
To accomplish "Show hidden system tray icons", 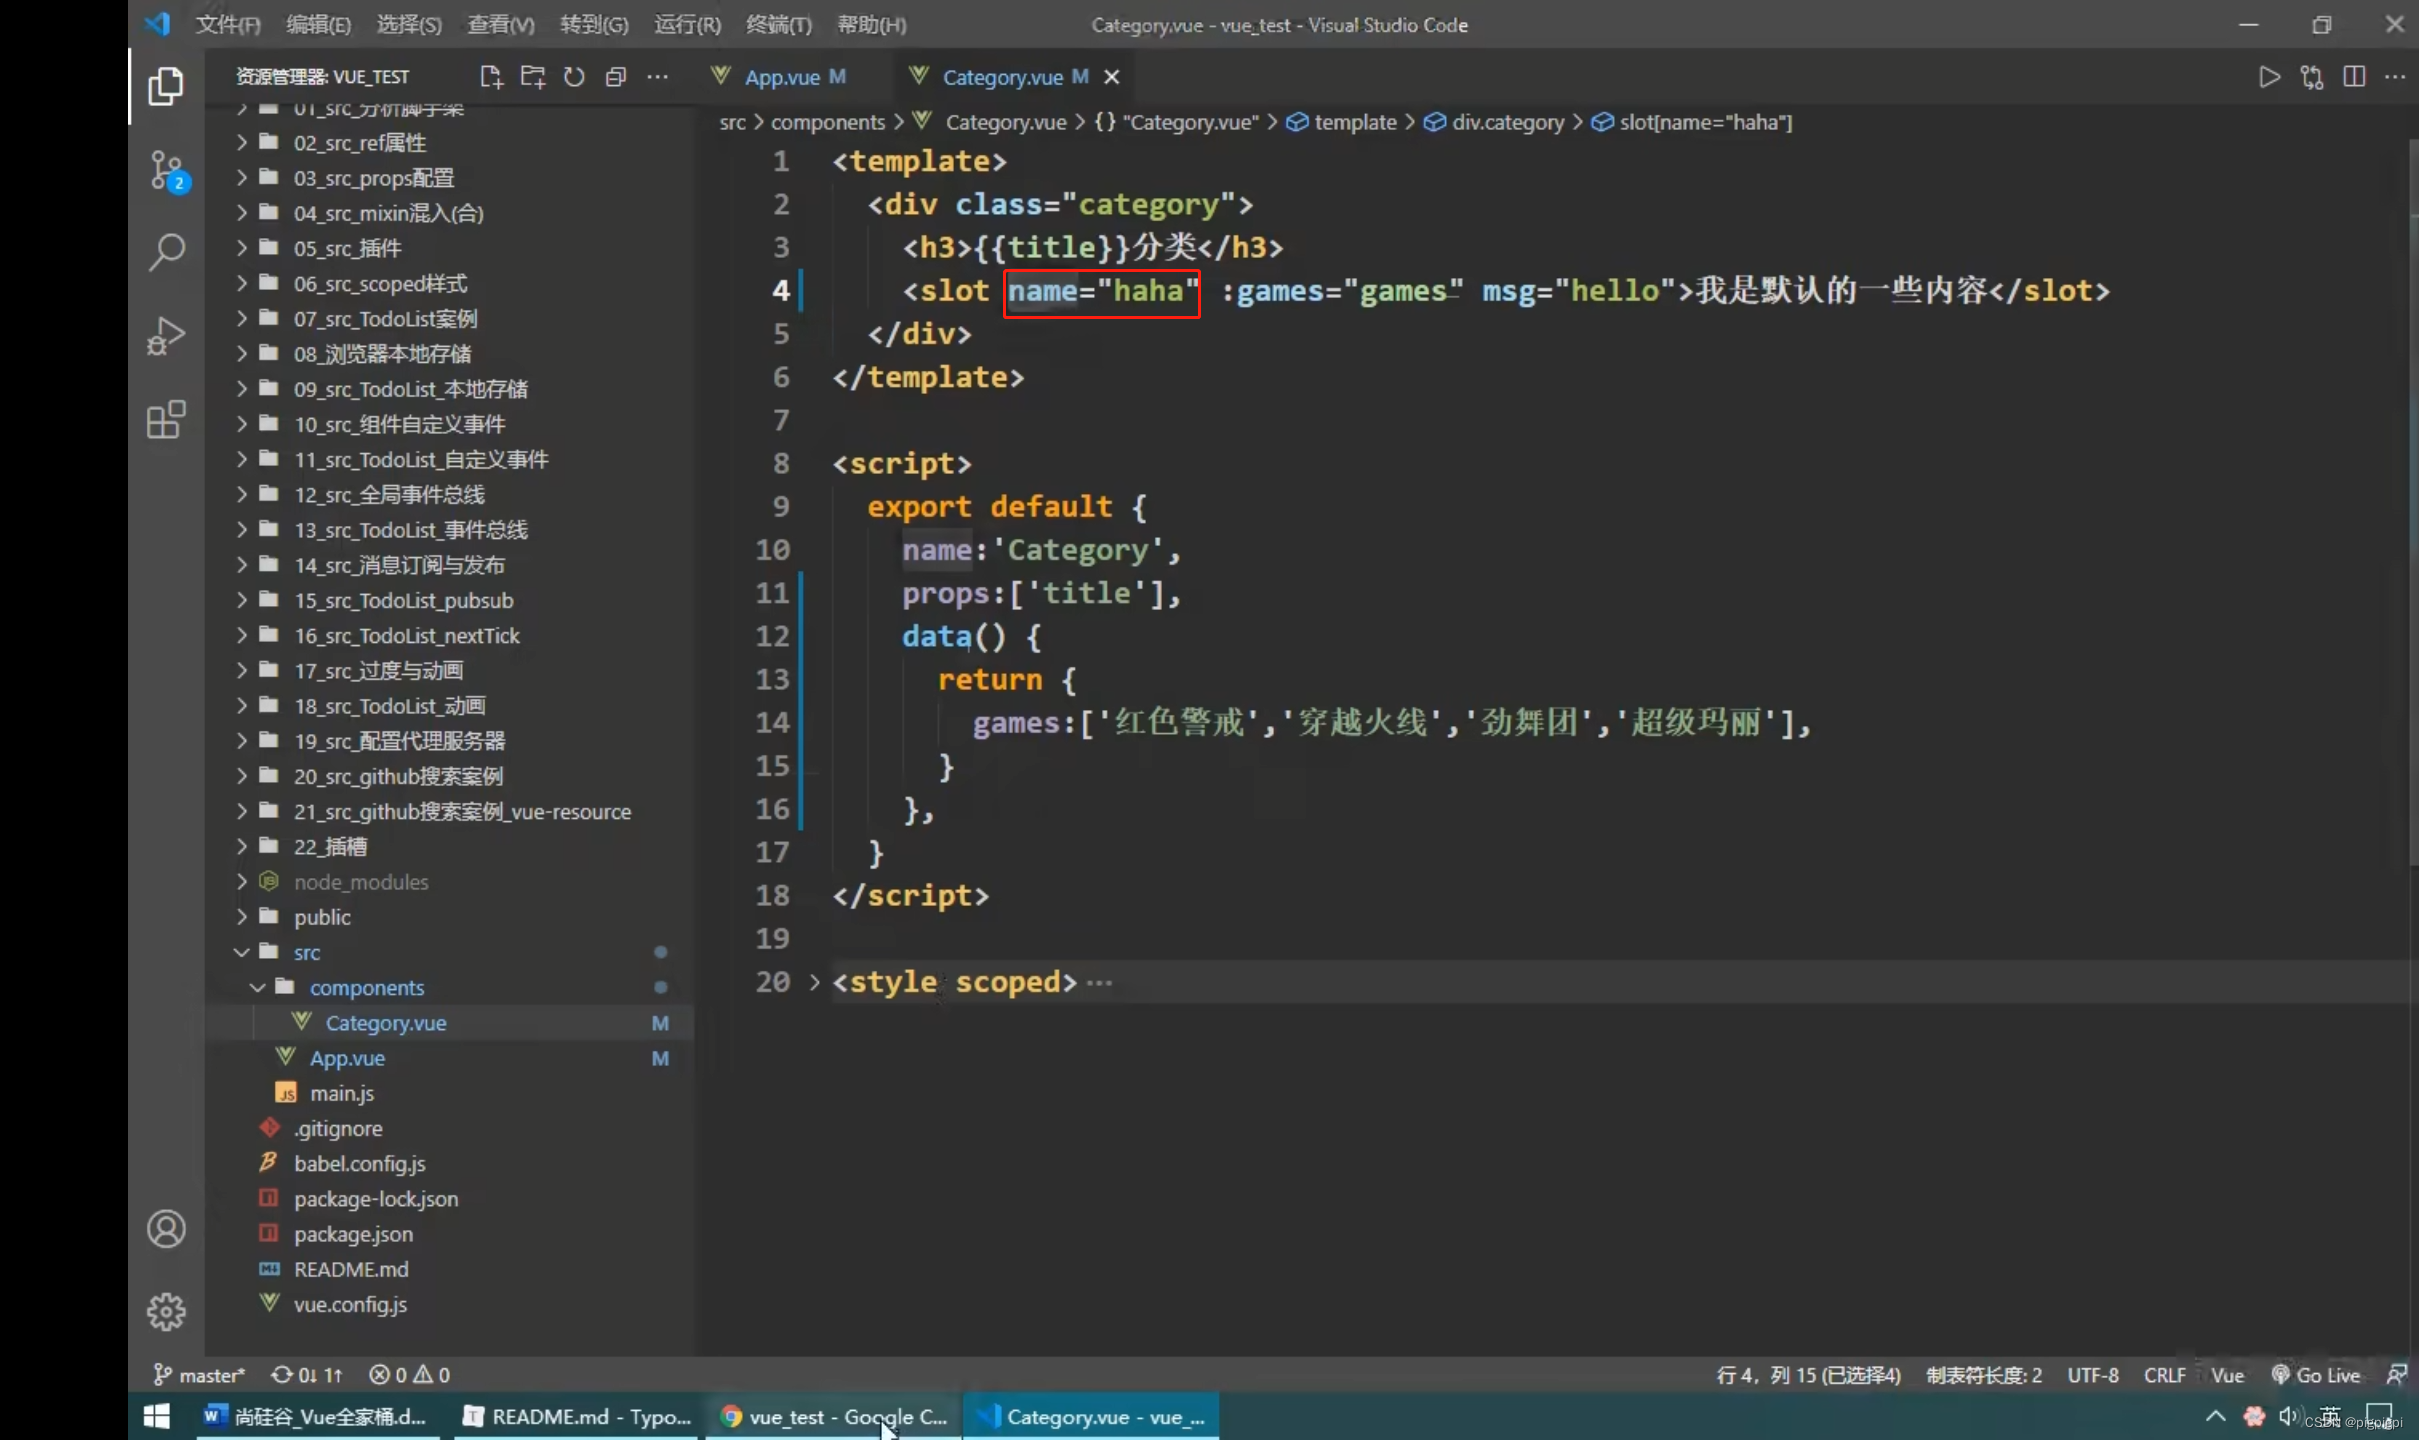I will coord(2215,1416).
